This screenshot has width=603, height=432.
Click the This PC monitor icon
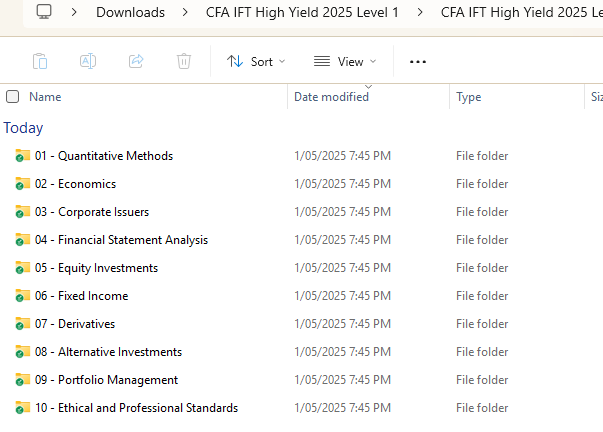pos(43,12)
